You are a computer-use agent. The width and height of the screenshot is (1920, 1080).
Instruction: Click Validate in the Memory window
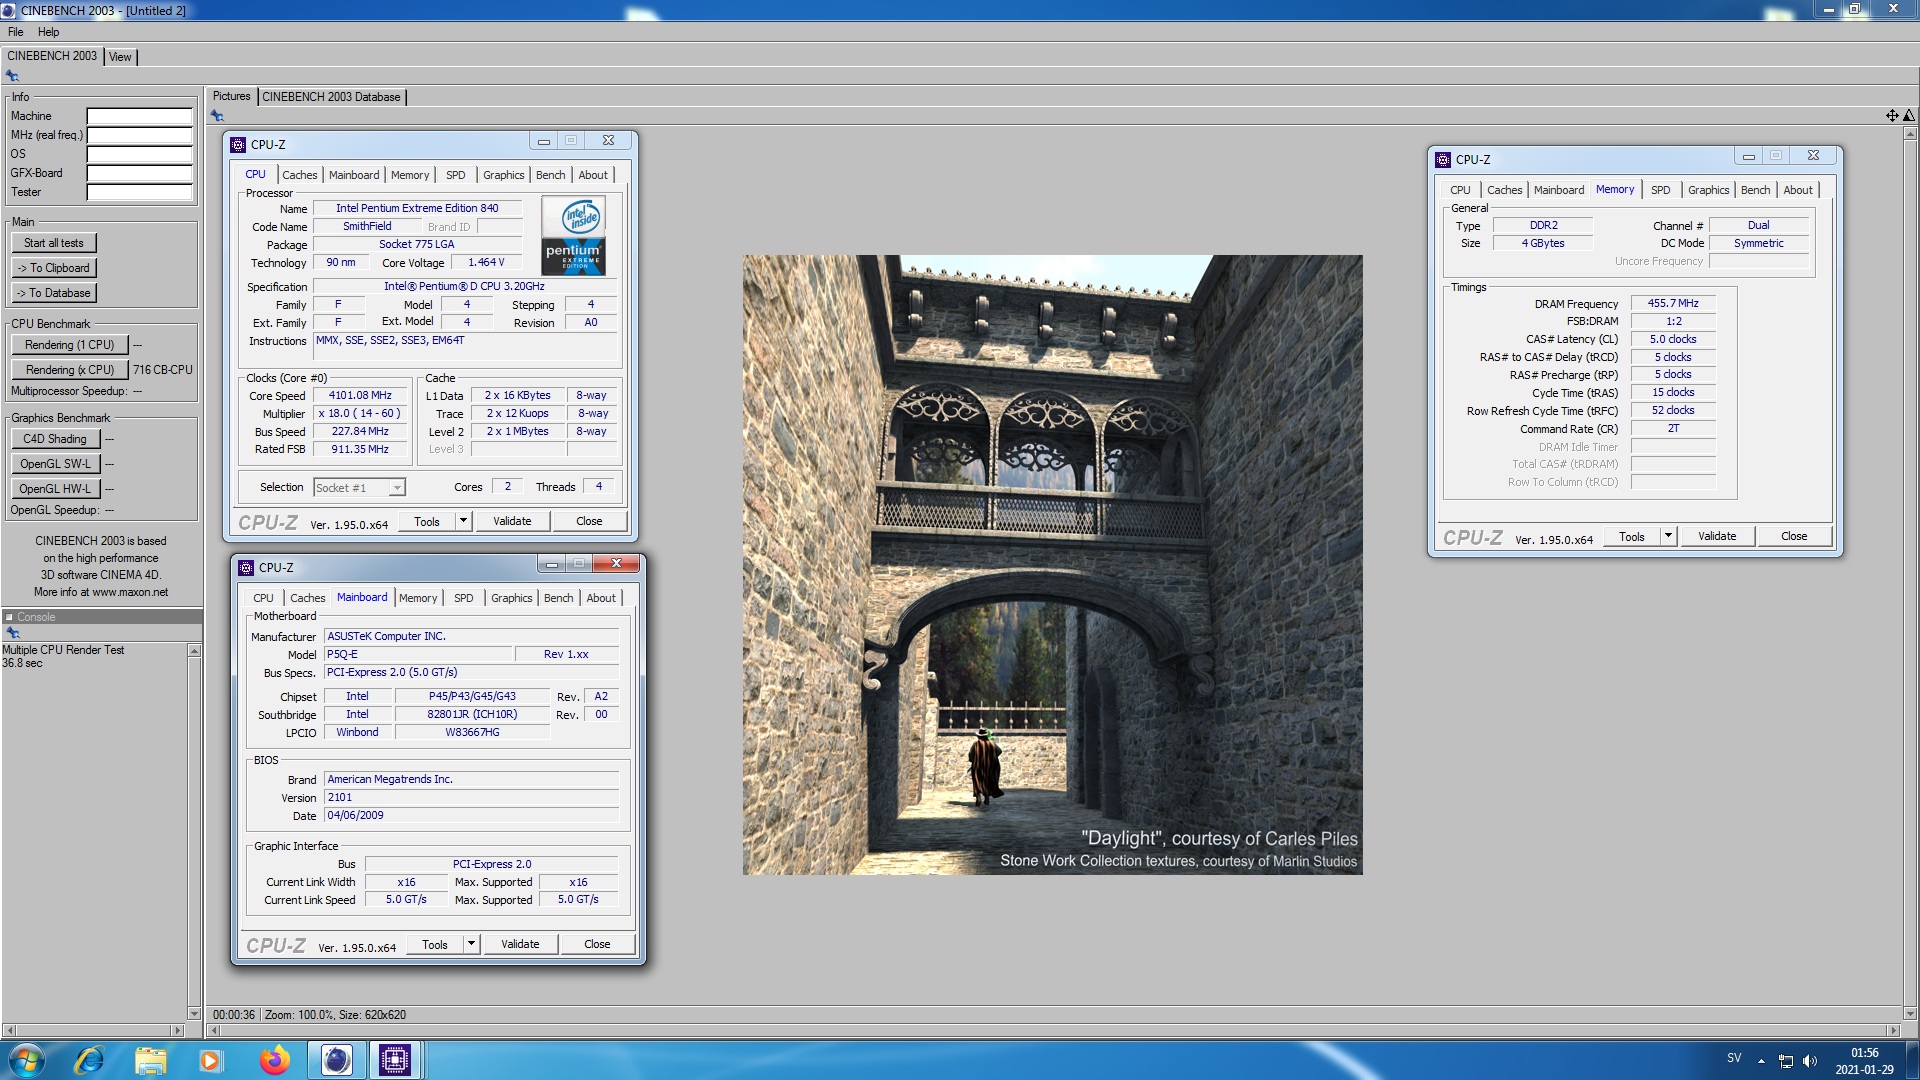1717,536
